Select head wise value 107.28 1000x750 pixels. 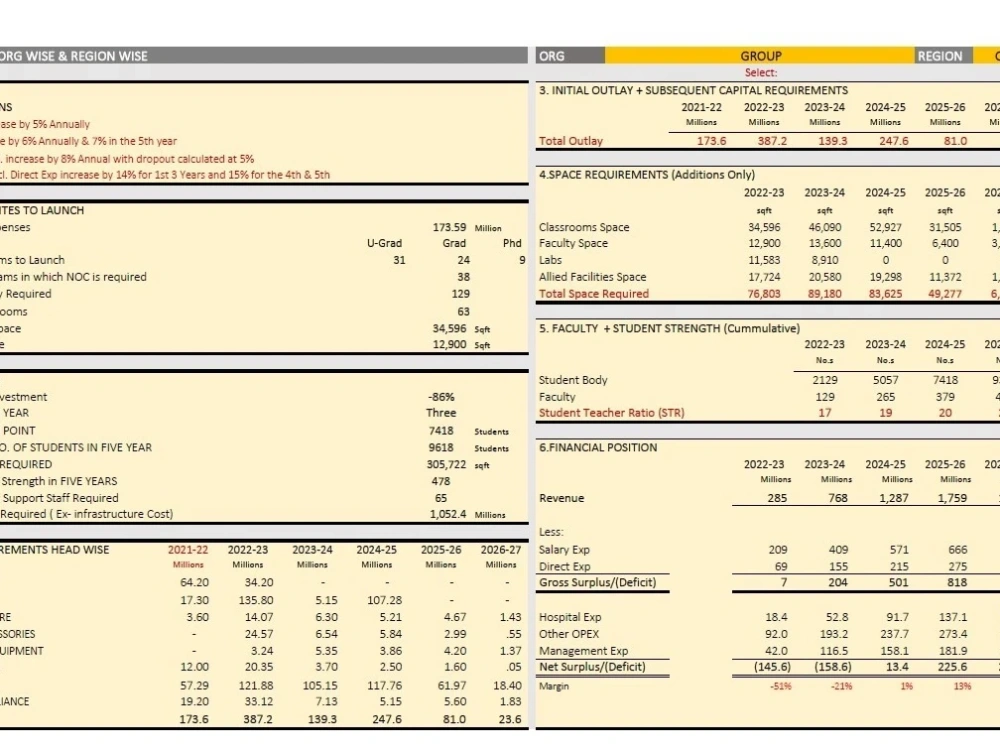pyautogui.click(x=385, y=599)
